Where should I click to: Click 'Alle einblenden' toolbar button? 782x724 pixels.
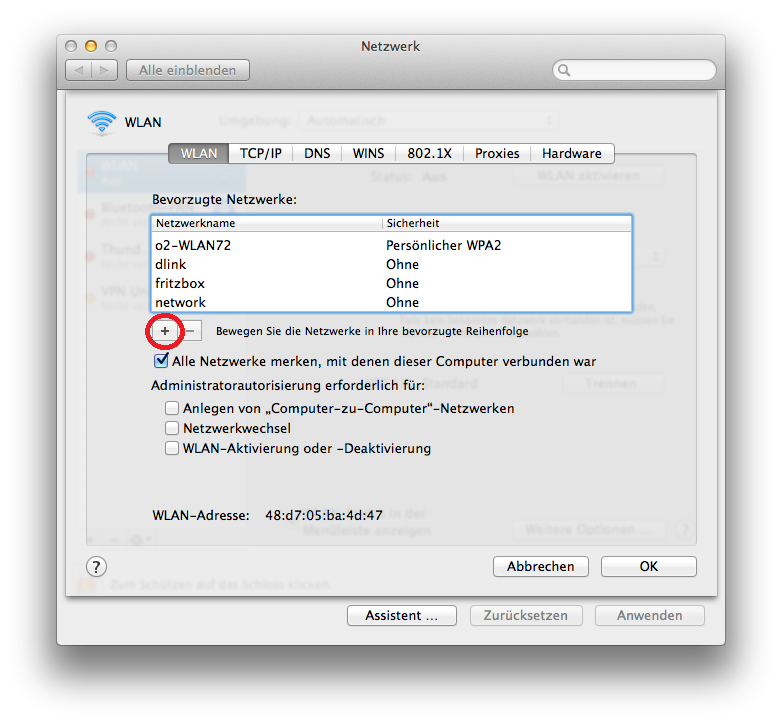point(188,70)
